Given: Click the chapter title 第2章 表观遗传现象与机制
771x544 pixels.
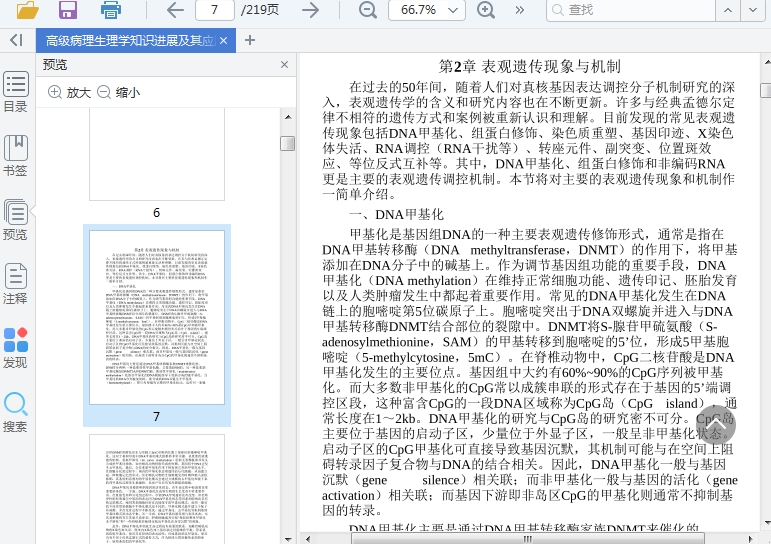Looking at the screenshot, I should [529, 66].
